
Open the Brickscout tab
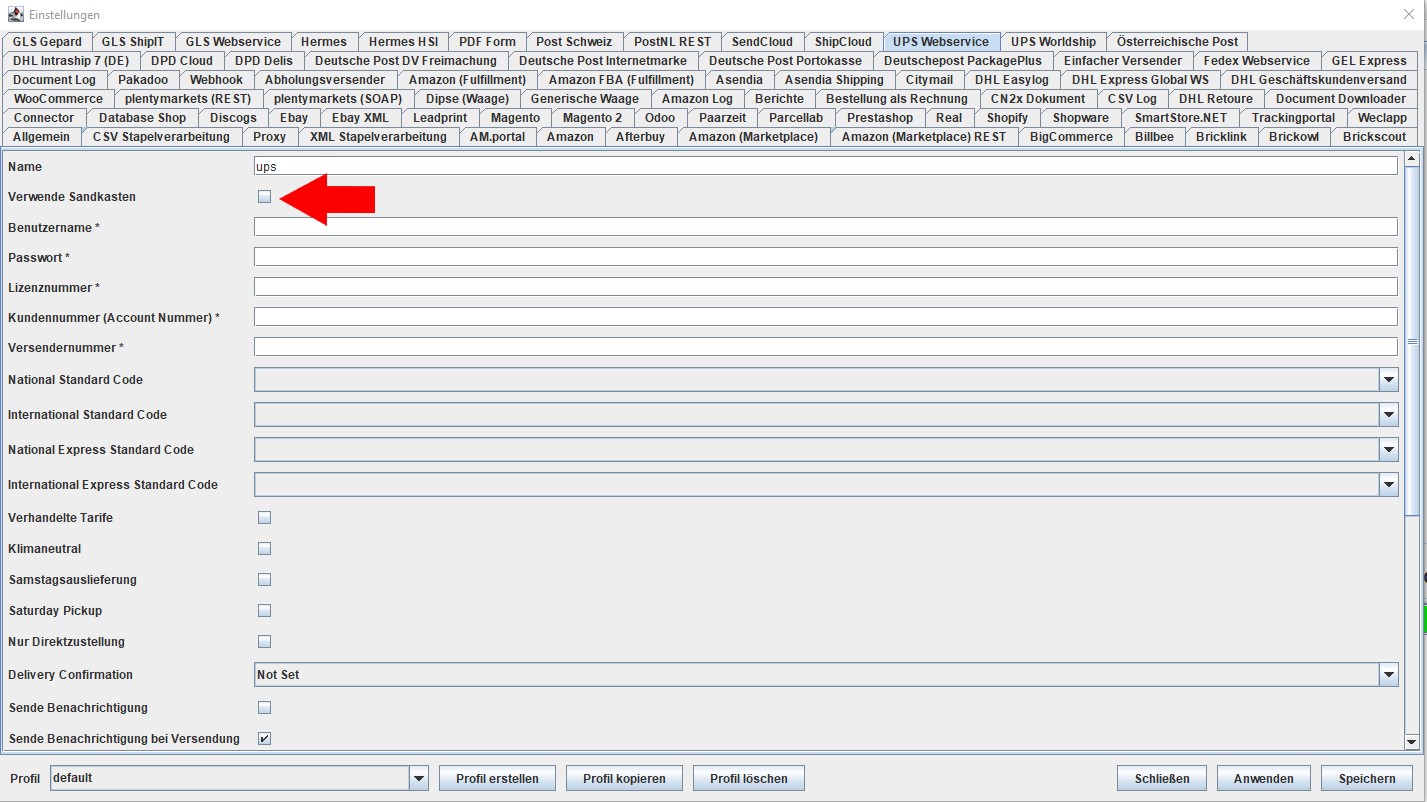click(1374, 137)
